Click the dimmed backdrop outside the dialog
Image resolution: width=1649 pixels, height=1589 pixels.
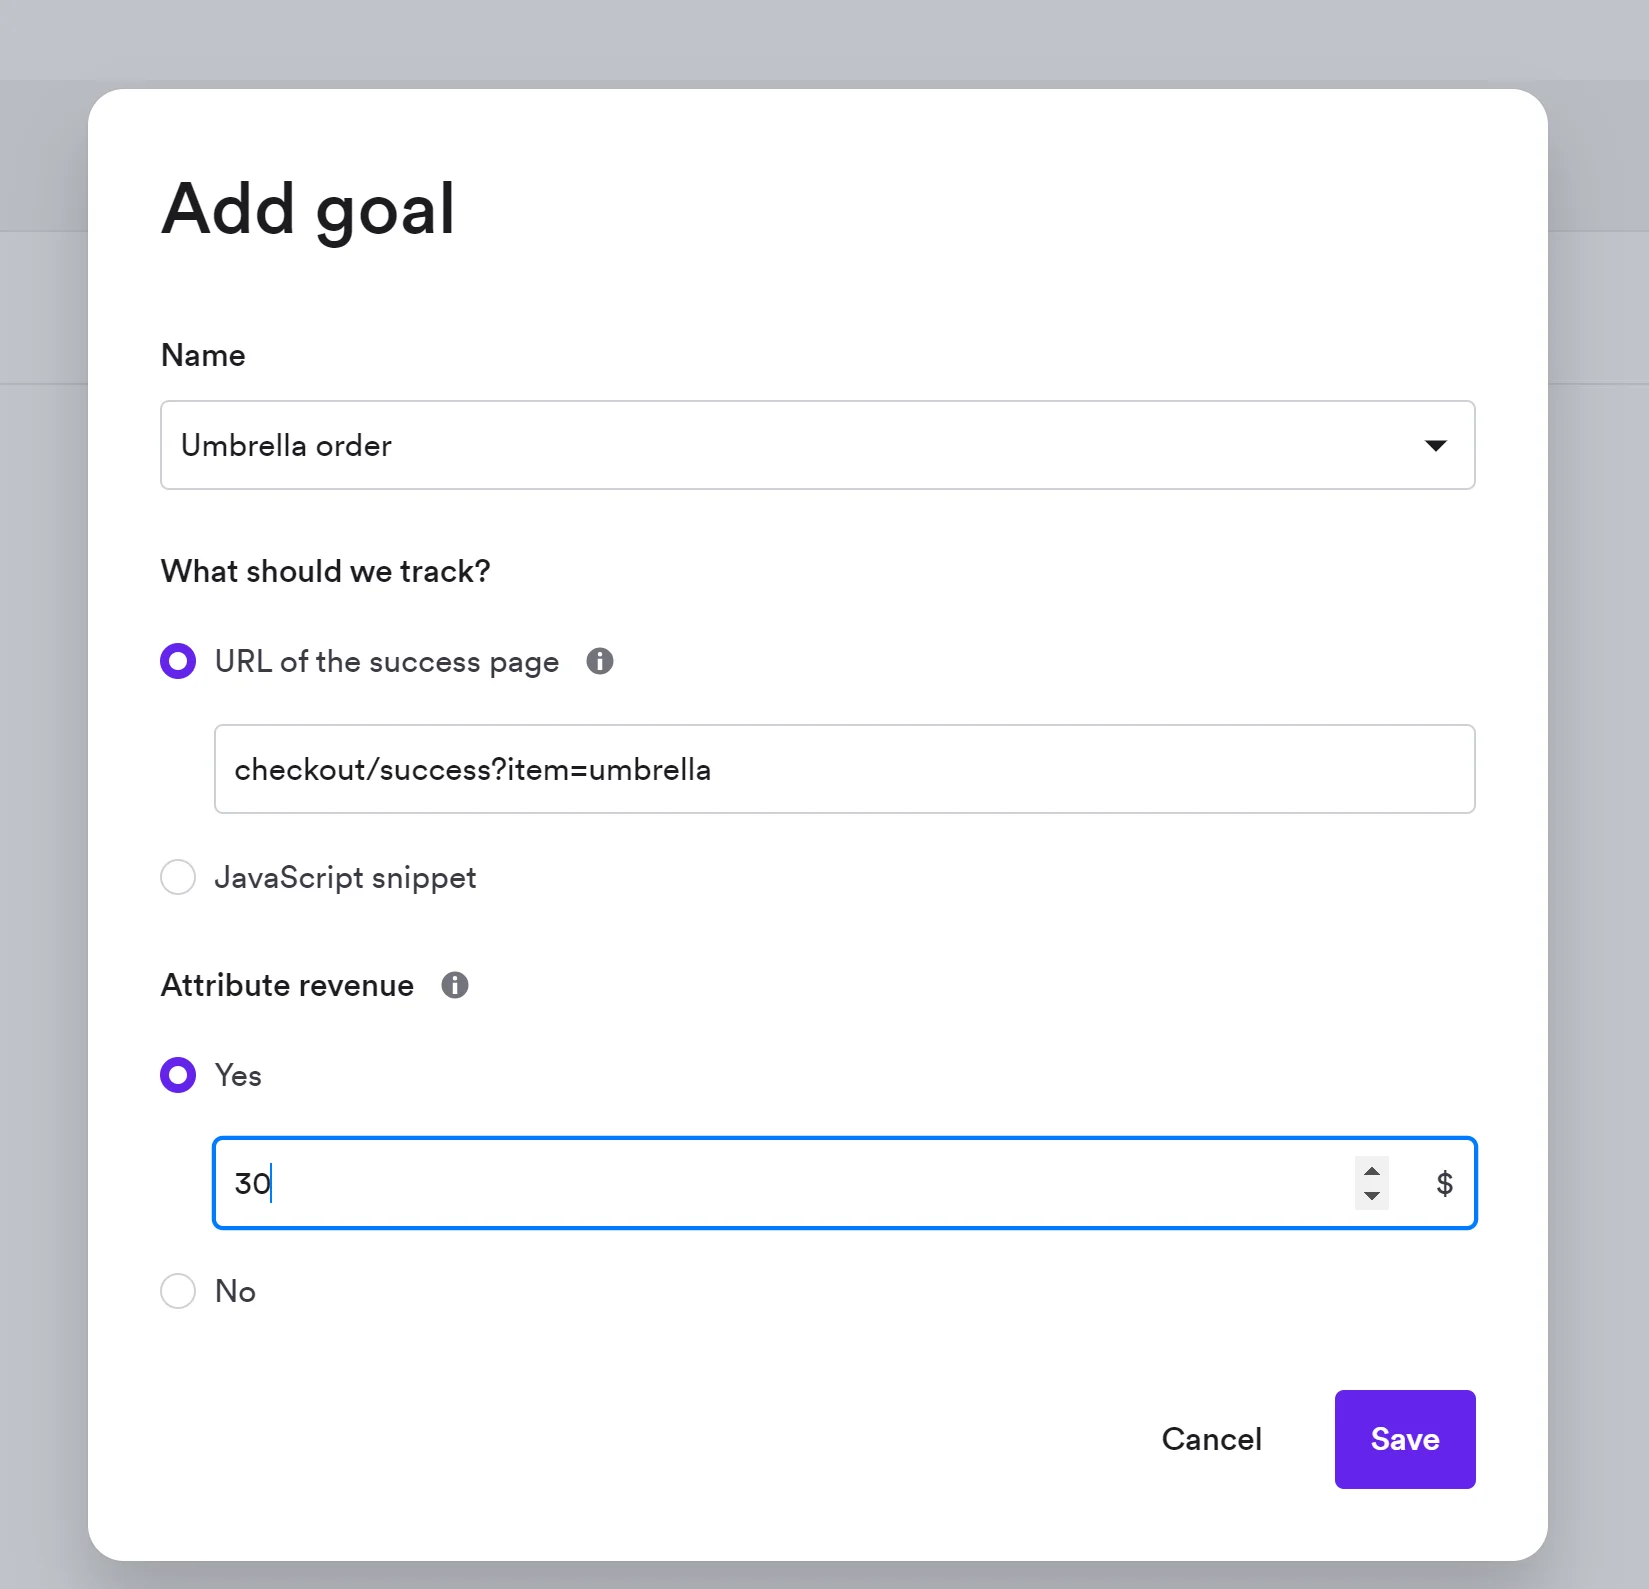pos(1600,800)
